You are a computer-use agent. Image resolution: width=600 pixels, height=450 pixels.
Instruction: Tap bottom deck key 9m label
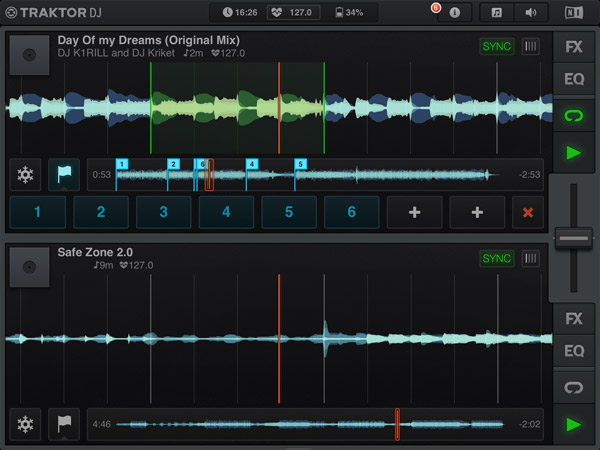pyautogui.click(x=104, y=265)
